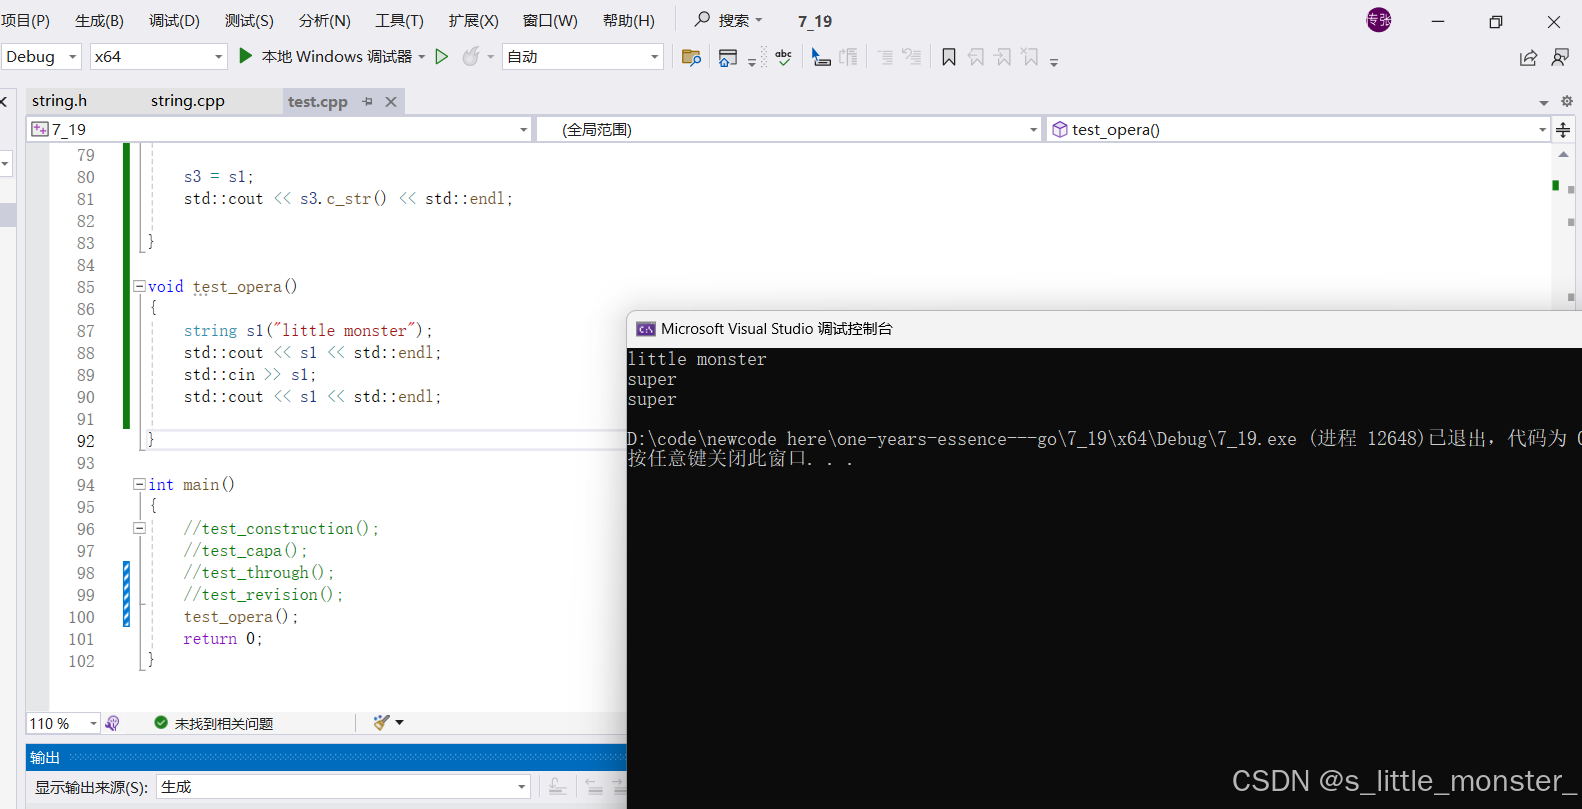Open the feedback person icon

point(1560,58)
